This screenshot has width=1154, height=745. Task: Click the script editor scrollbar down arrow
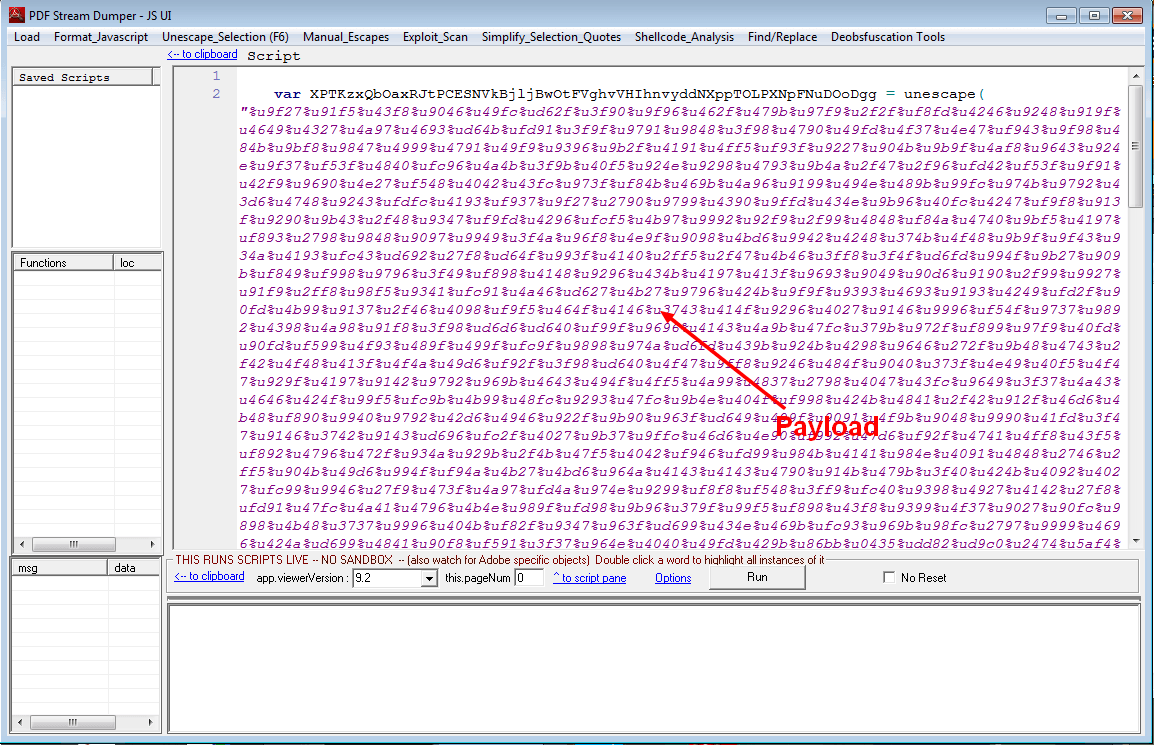tap(1134, 540)
